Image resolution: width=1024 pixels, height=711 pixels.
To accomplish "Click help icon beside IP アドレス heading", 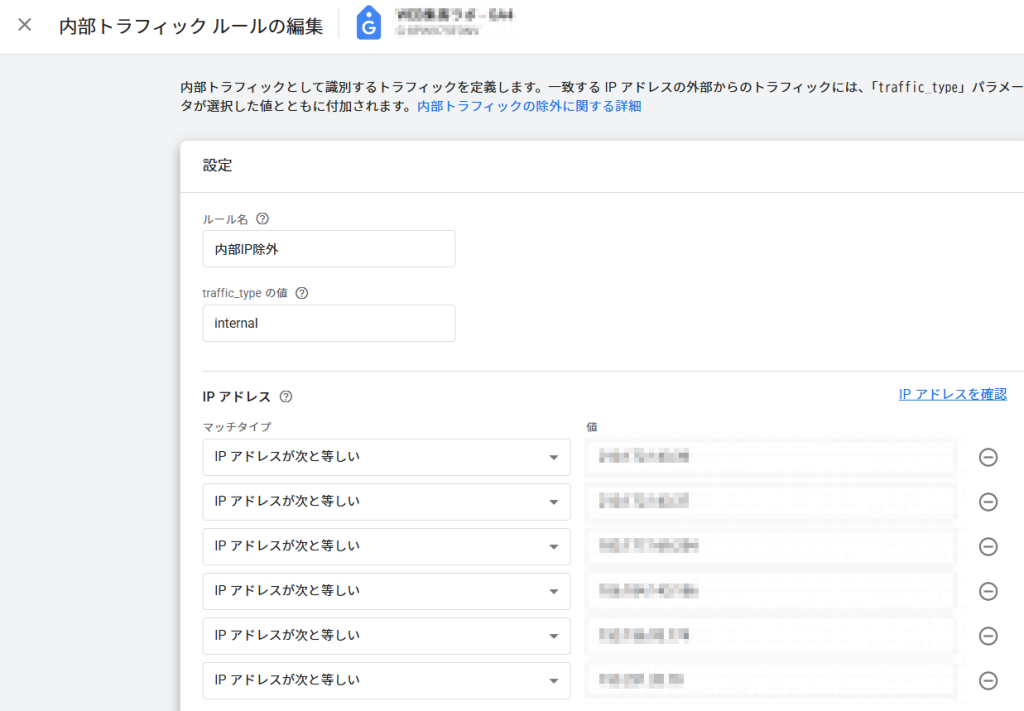I will coord(286,397).
